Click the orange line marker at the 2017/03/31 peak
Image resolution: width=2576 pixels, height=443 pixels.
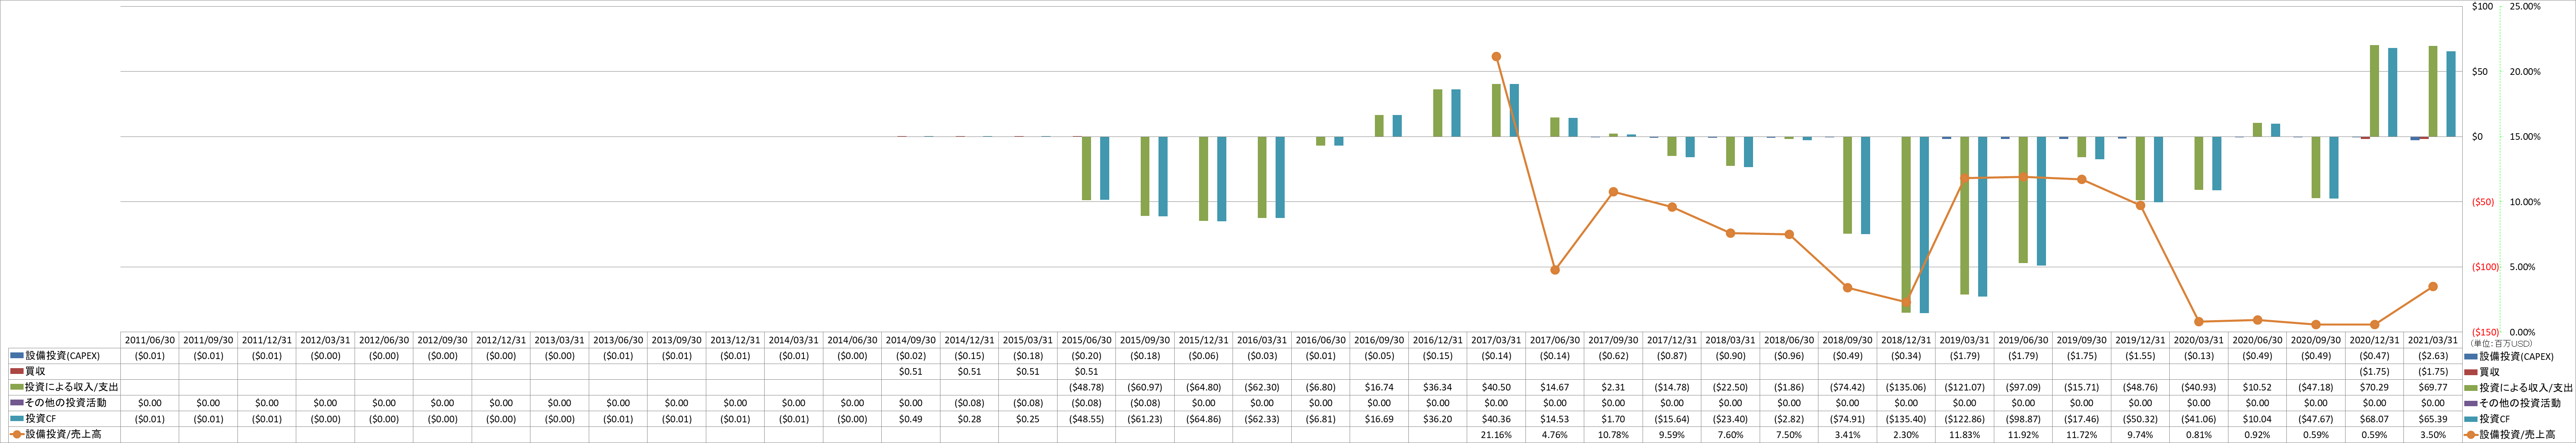[1496, 57]
